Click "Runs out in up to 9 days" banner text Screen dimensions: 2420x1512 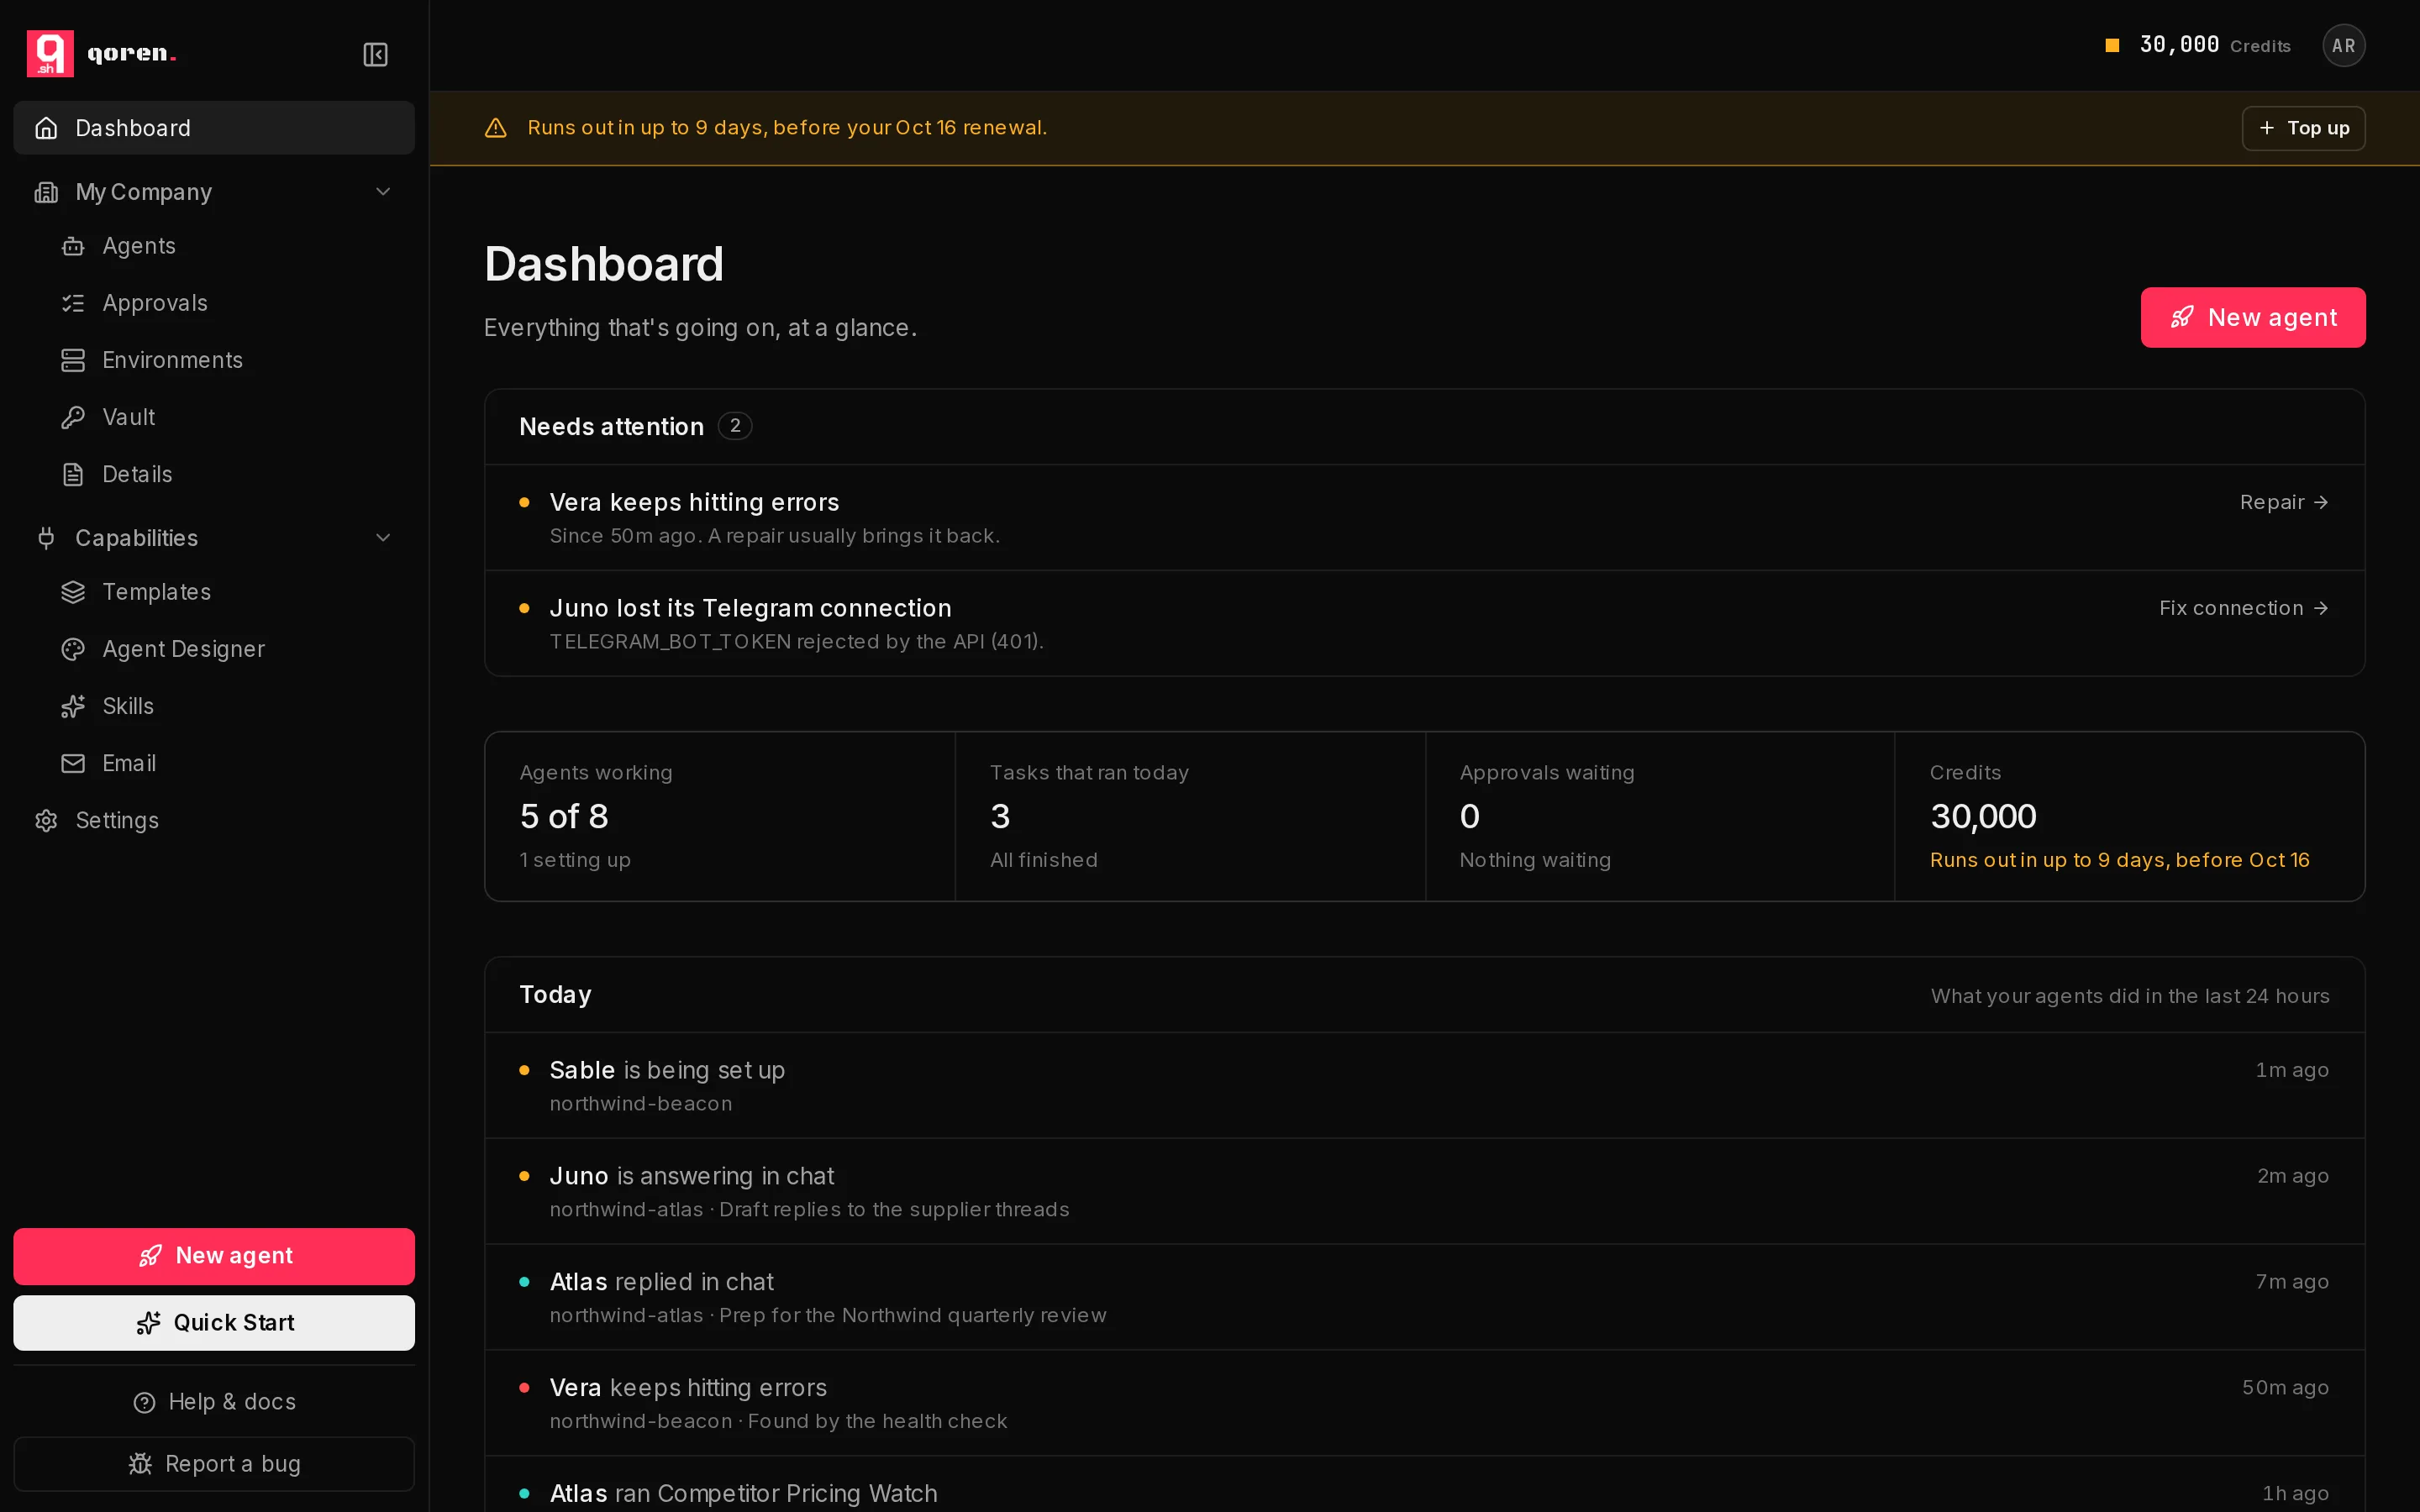coord(787,128)
